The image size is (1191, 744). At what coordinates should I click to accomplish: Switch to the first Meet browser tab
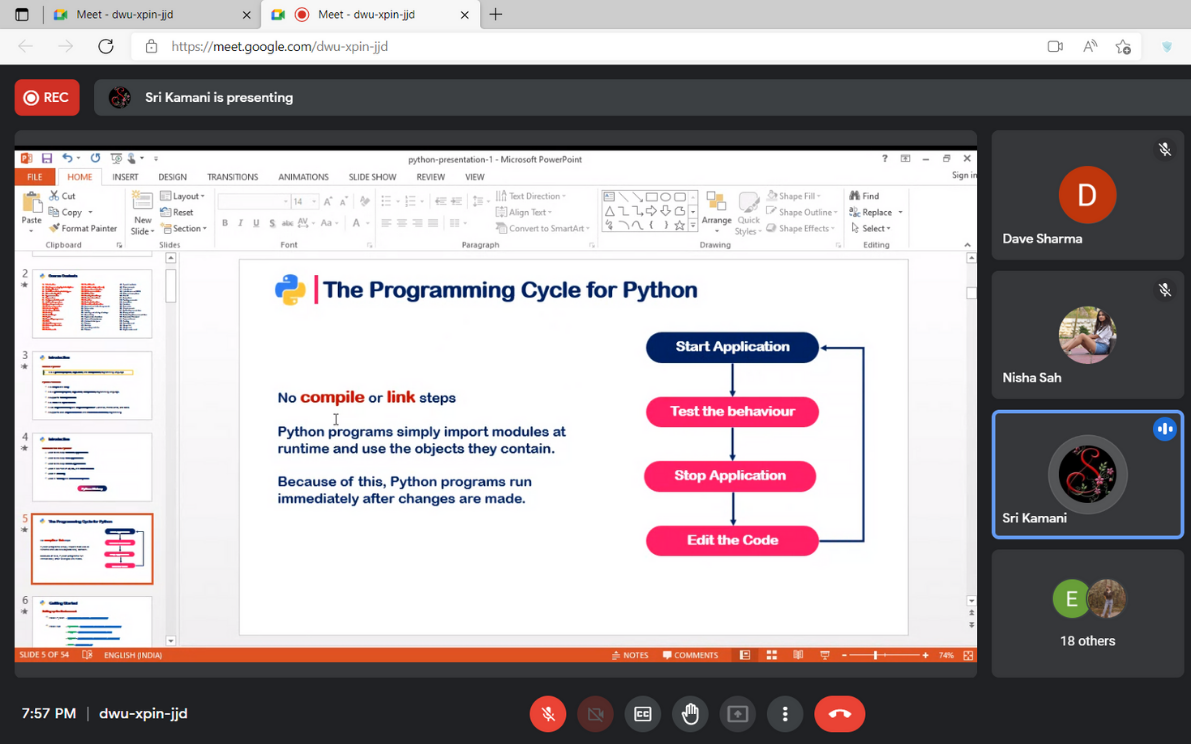[140, 15]
